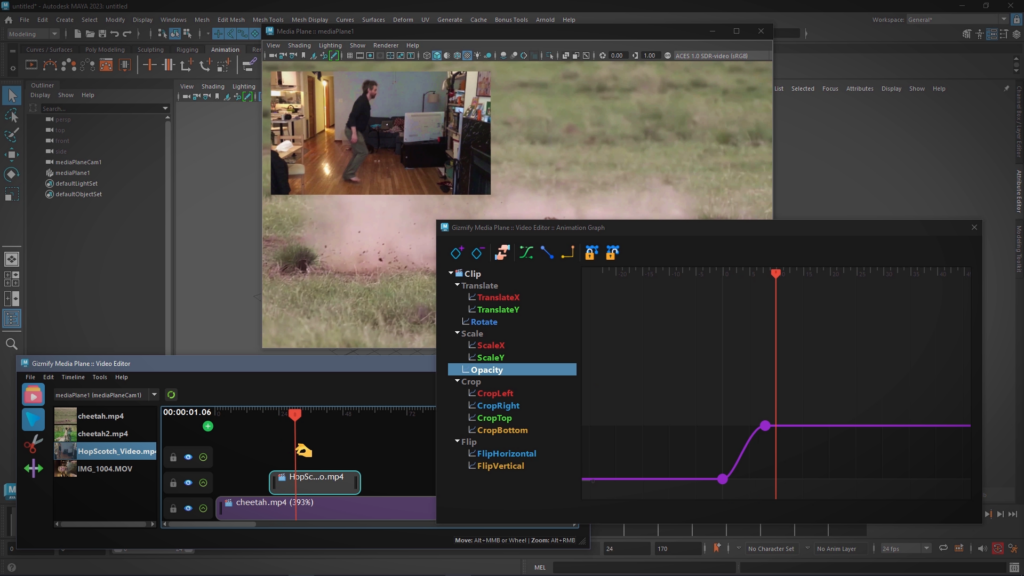Open the media library icon in Video Editor

pyautogui.click(x=33, y=394)
